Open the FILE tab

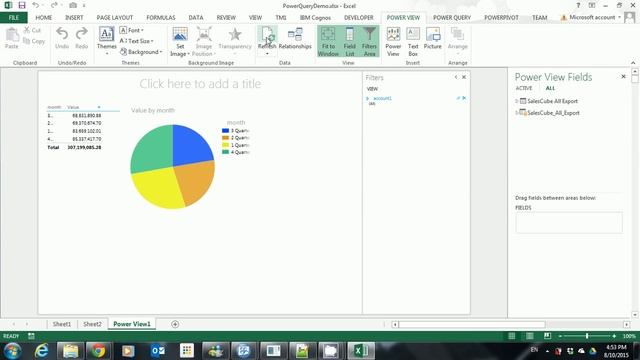(13, 18)
